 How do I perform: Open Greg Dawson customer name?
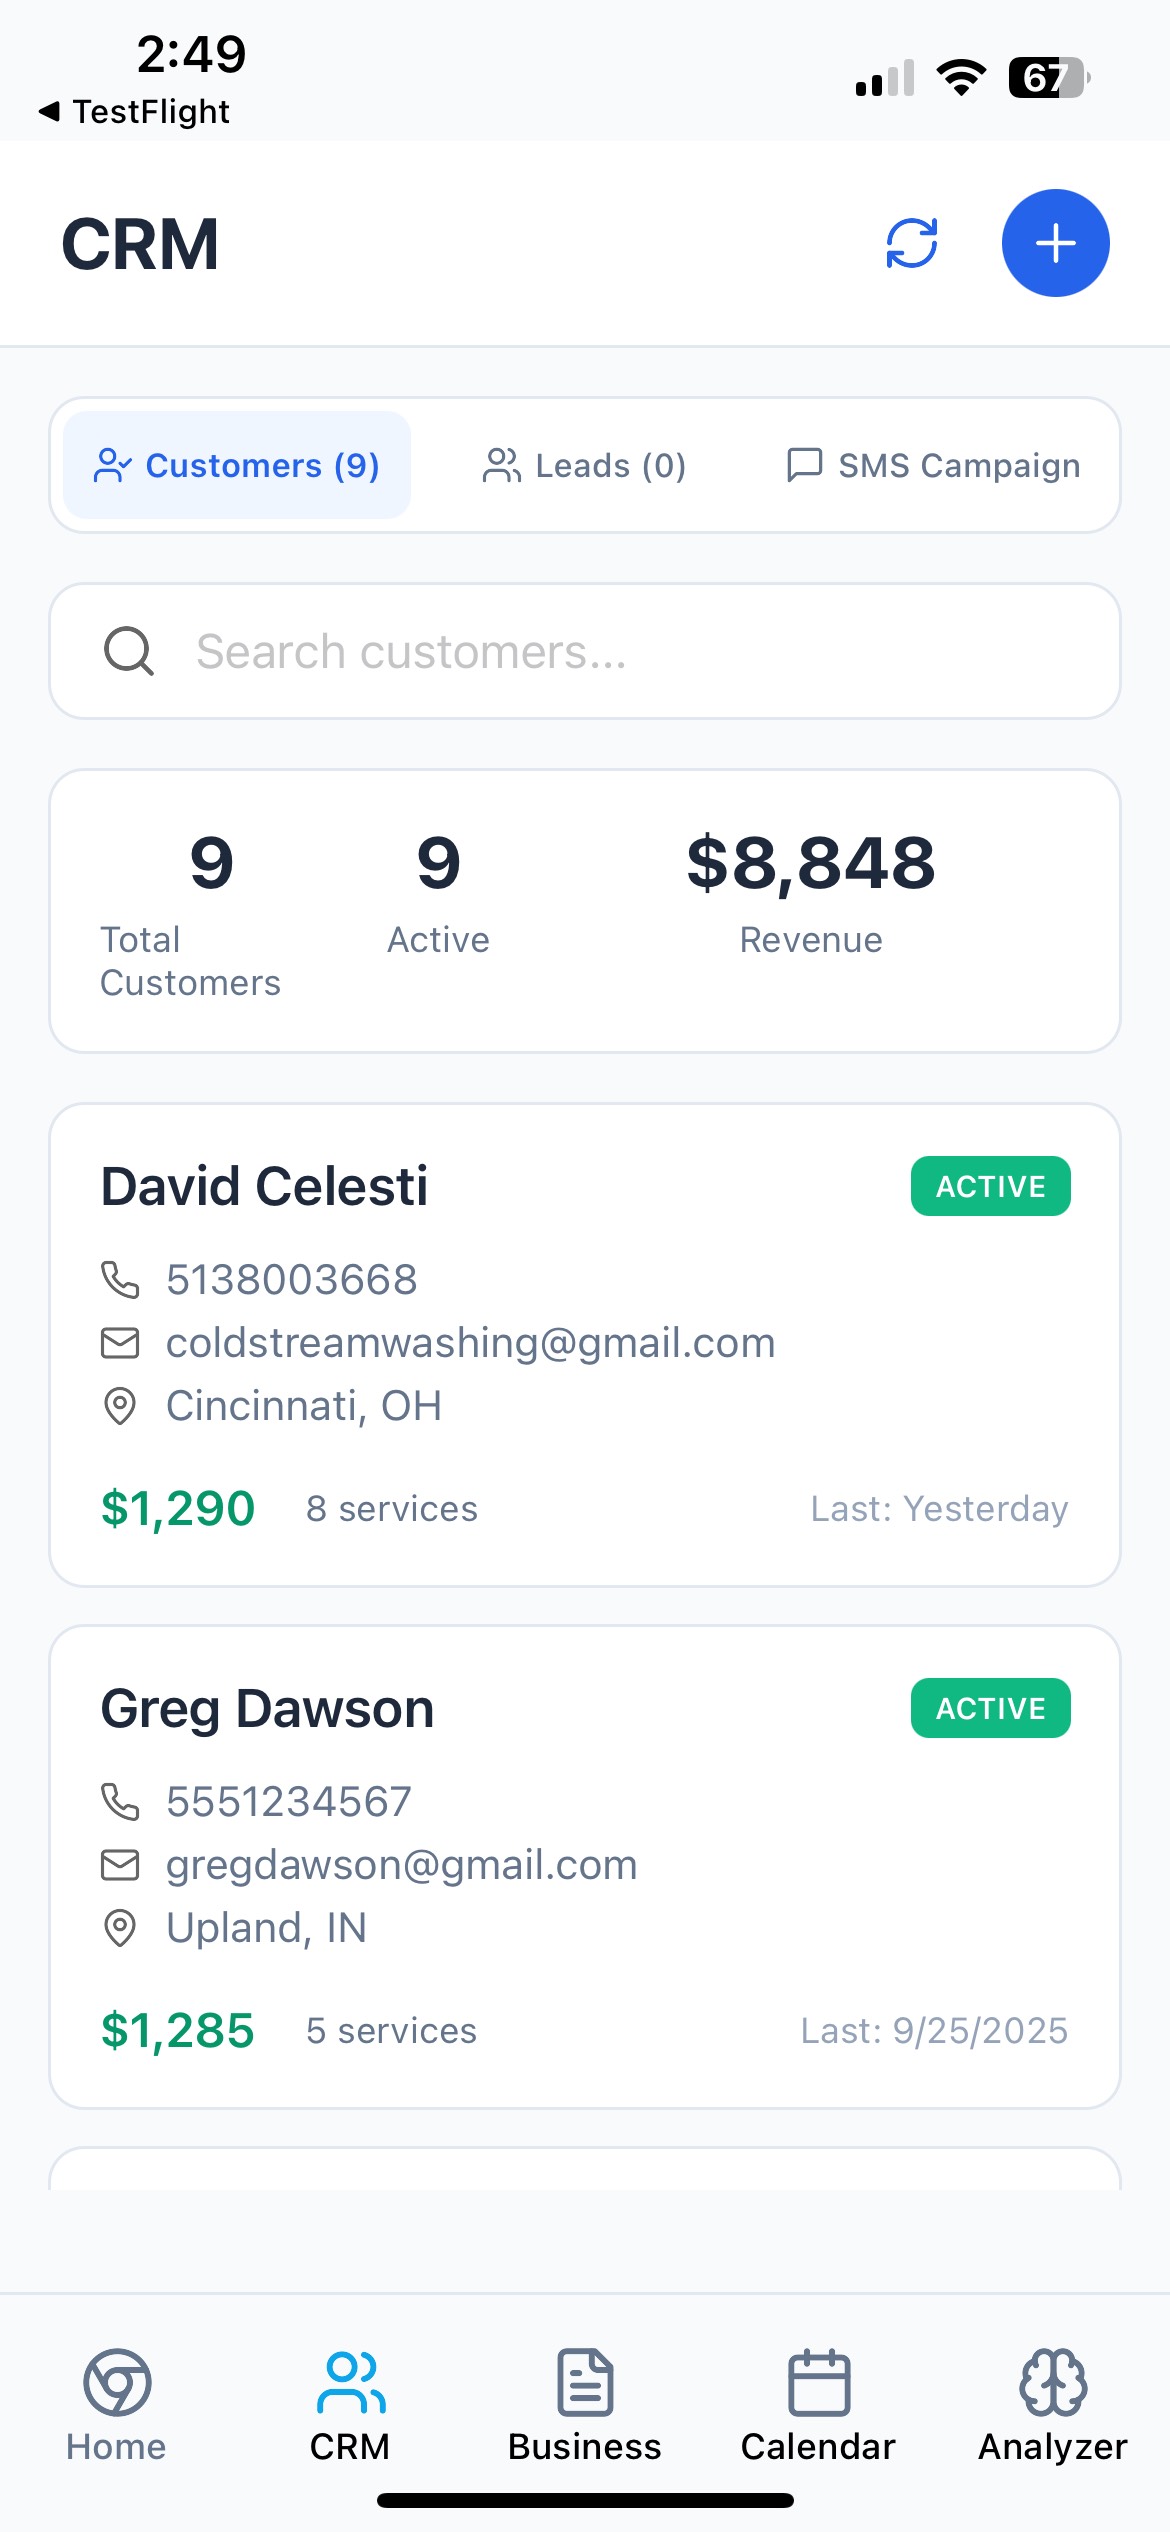click(x=267, y=1709)
